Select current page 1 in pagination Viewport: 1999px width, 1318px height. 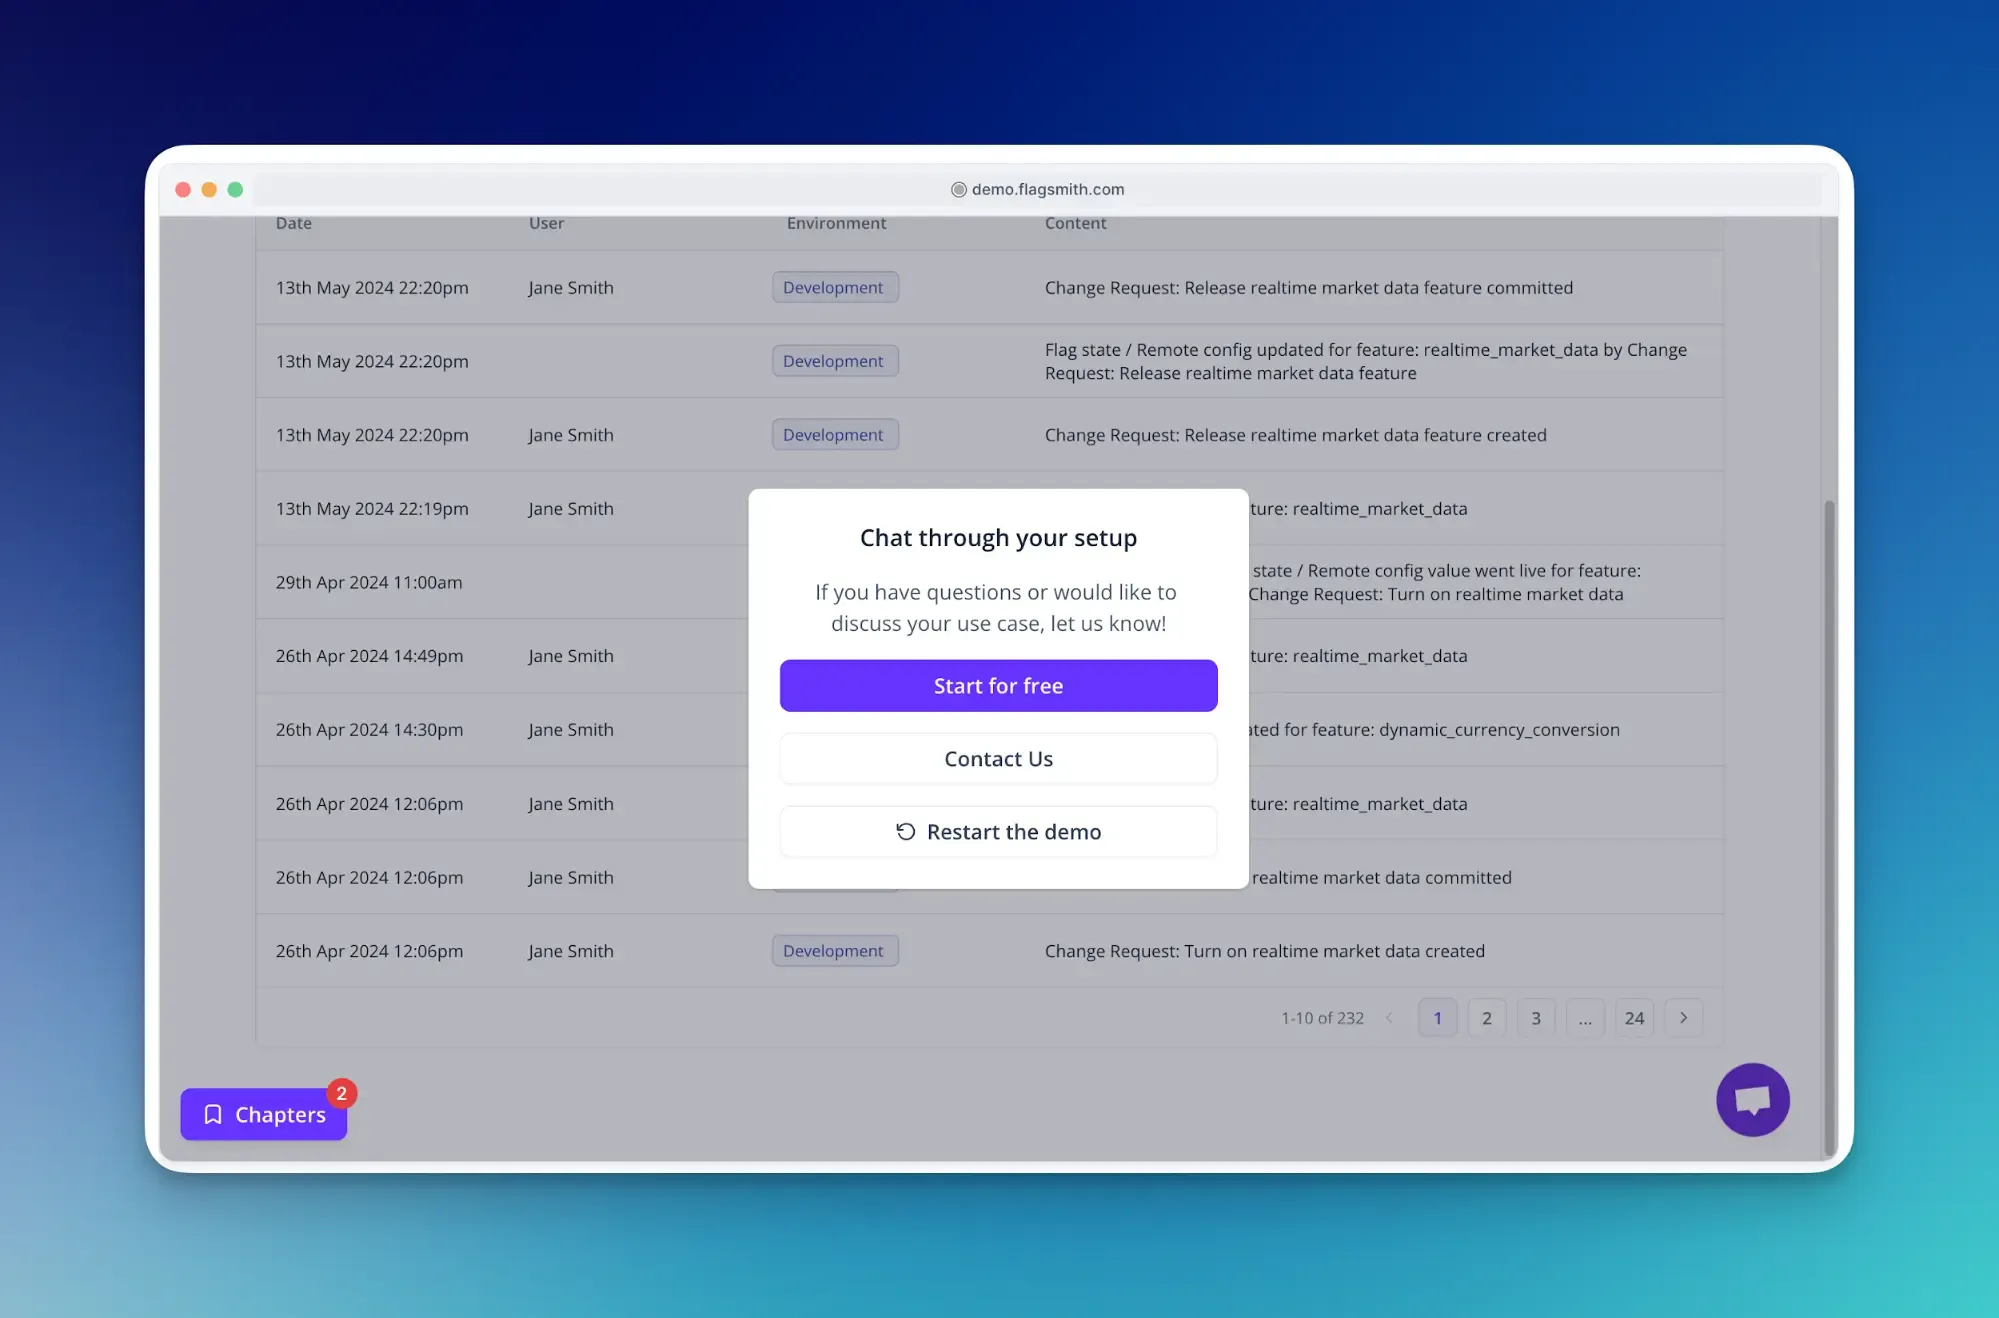click(1437, 1018)
